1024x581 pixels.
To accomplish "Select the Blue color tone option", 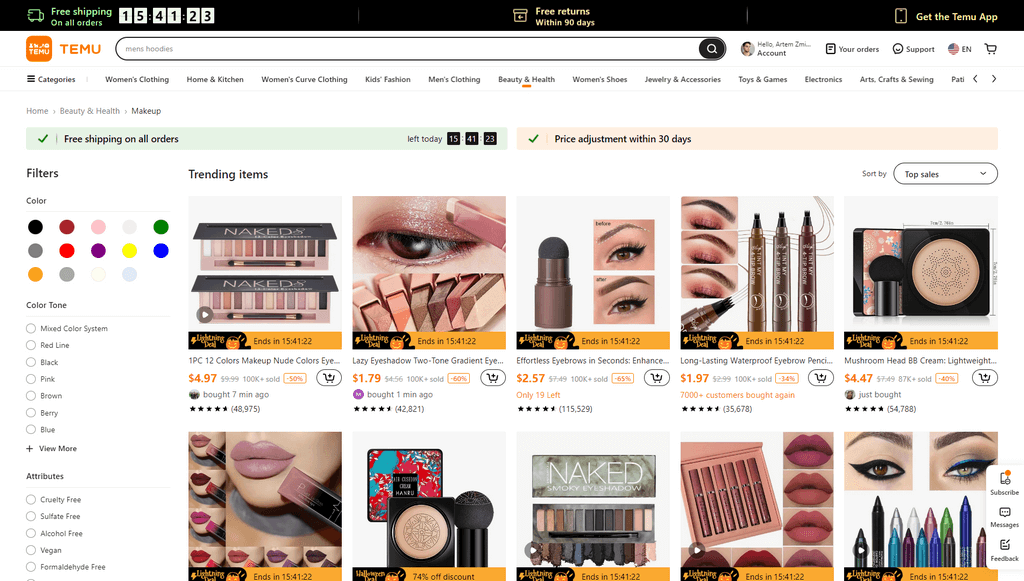I will (x=31, y=430).
